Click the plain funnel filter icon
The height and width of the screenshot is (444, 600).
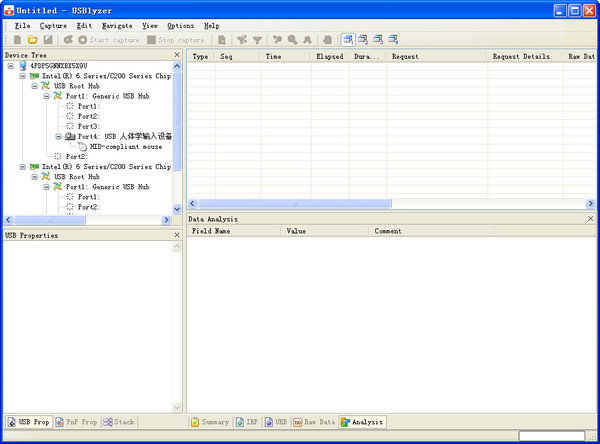pyautogui.click(x=258, y=40)
